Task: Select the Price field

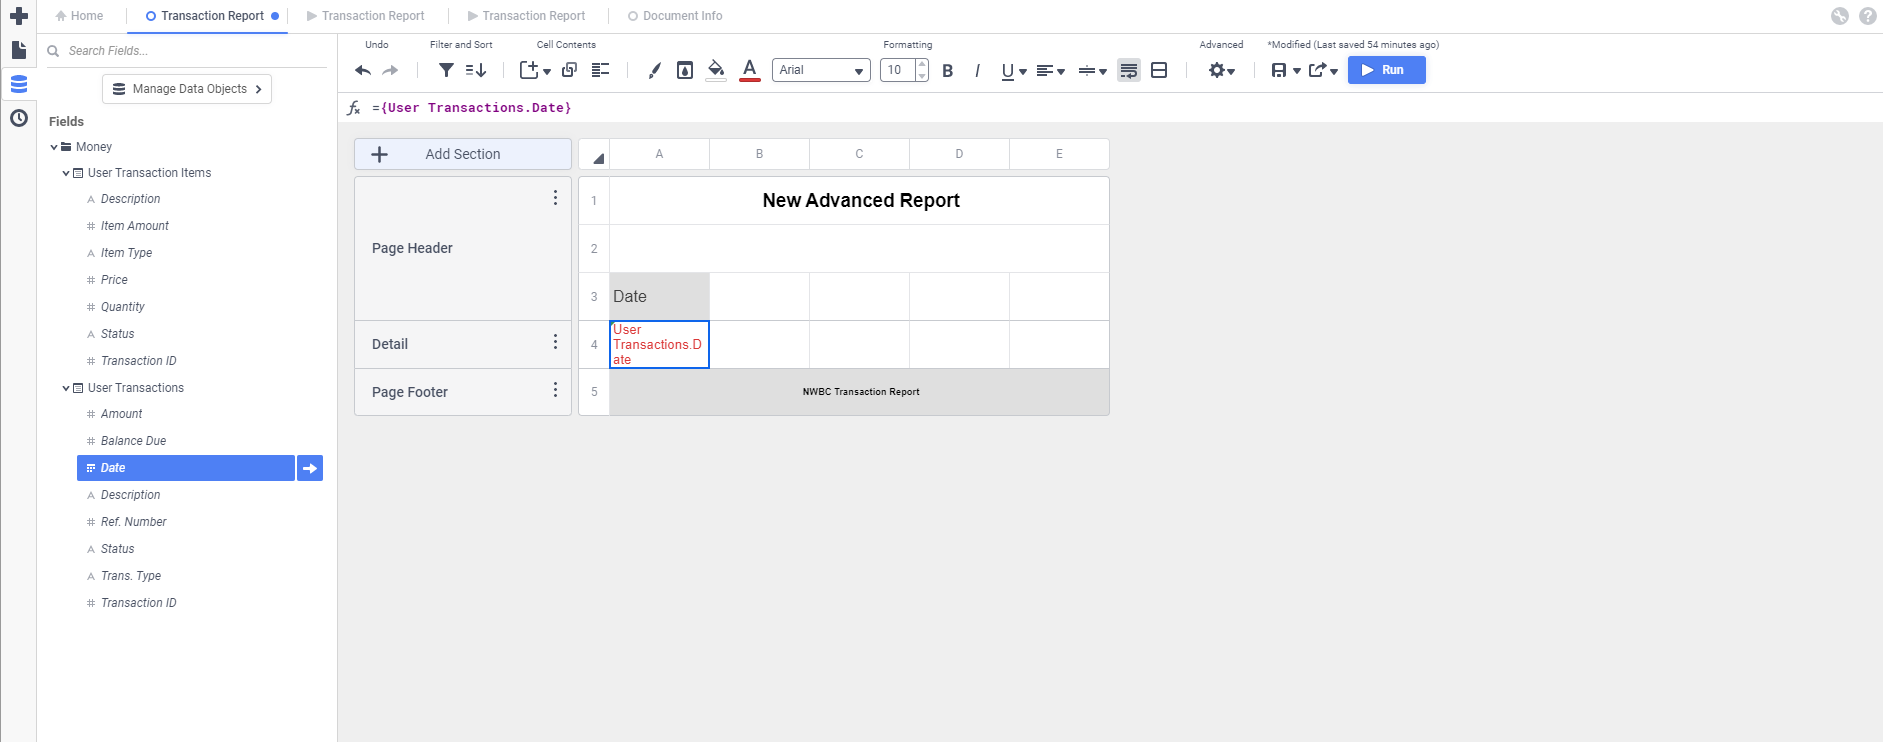Action: [114, 280]
